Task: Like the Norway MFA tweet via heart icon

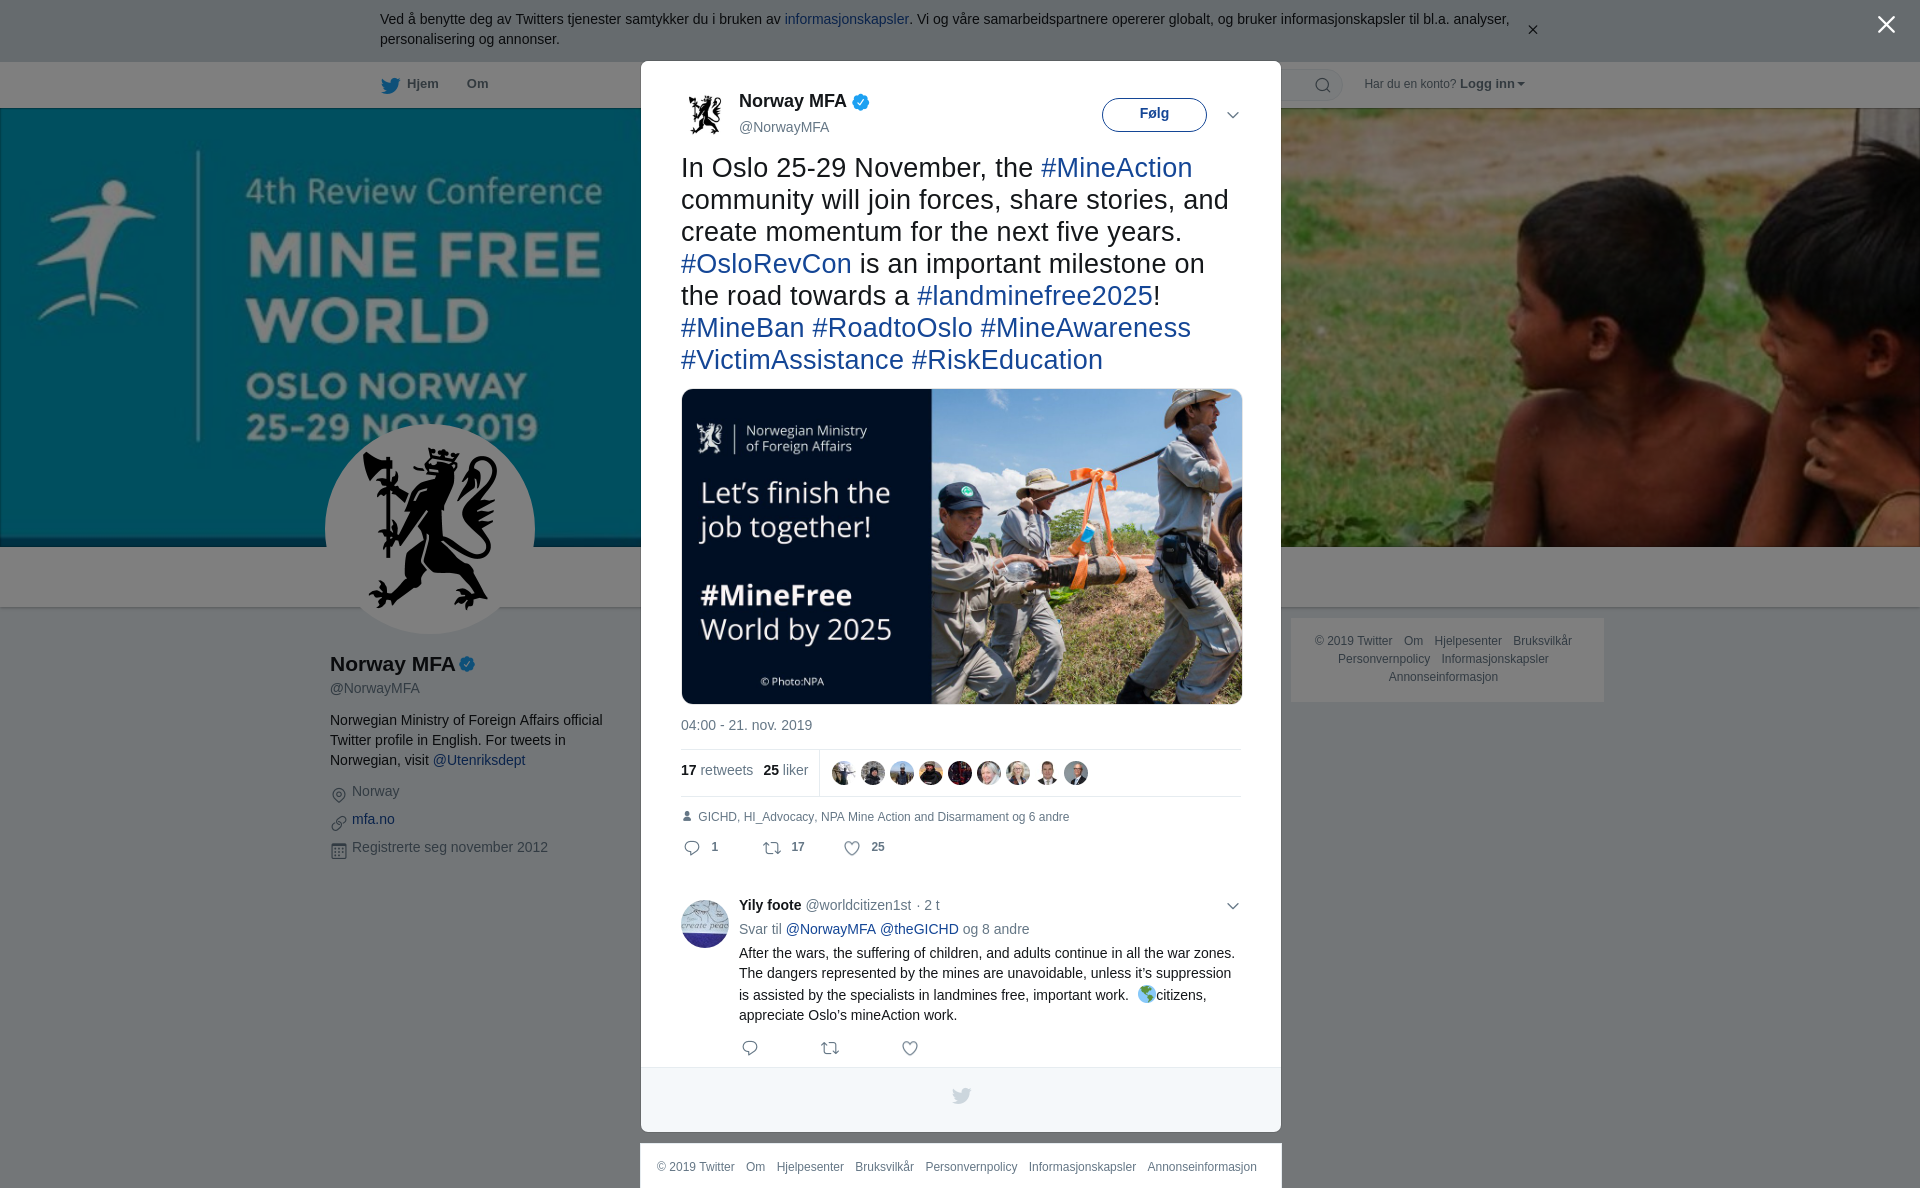Action: [852, 848]
